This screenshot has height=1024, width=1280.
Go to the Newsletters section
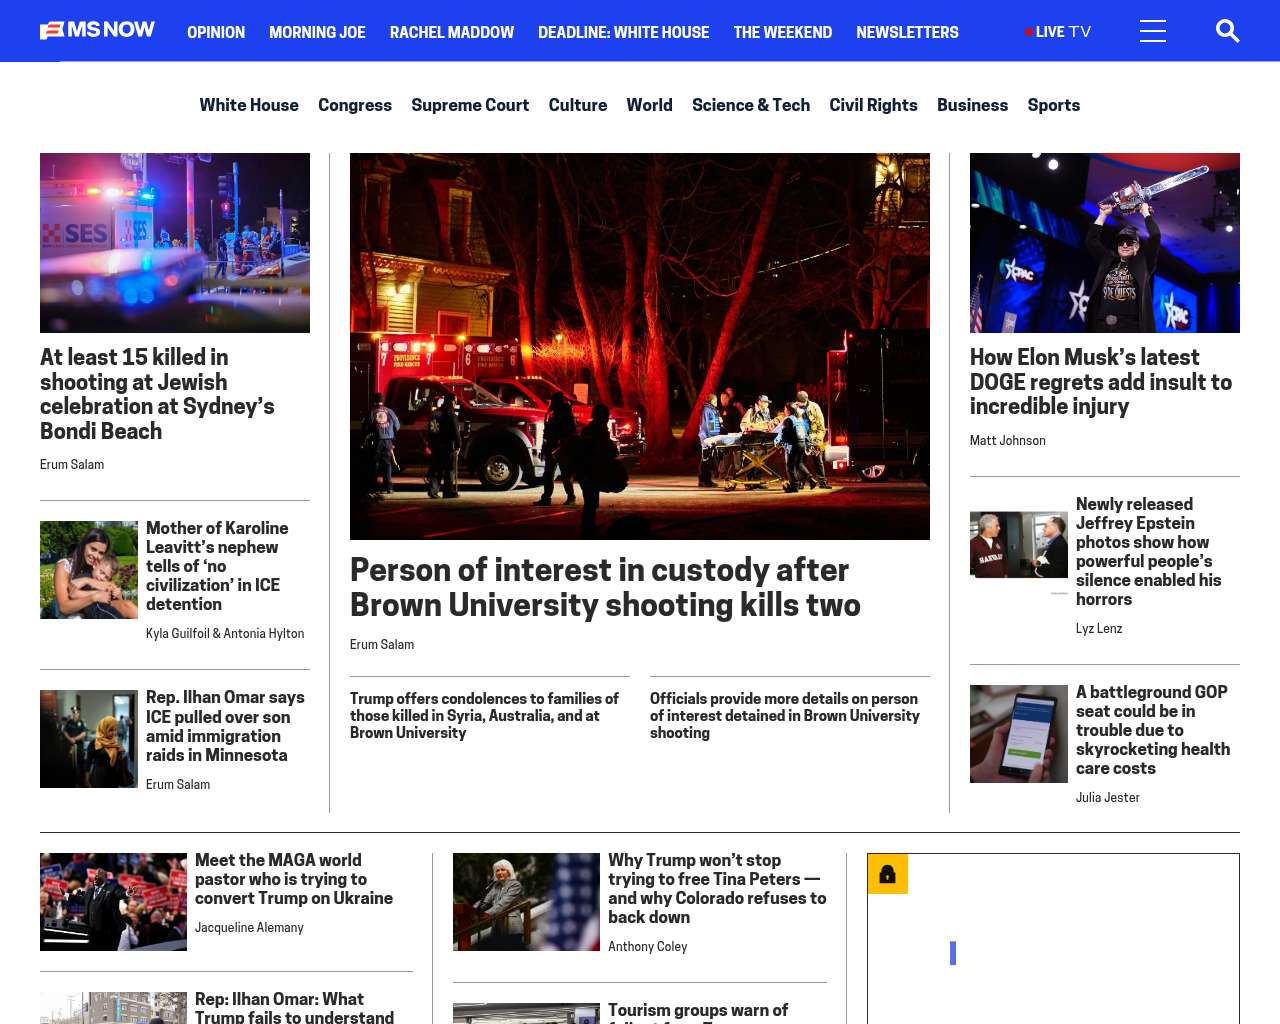click(906, 32)
